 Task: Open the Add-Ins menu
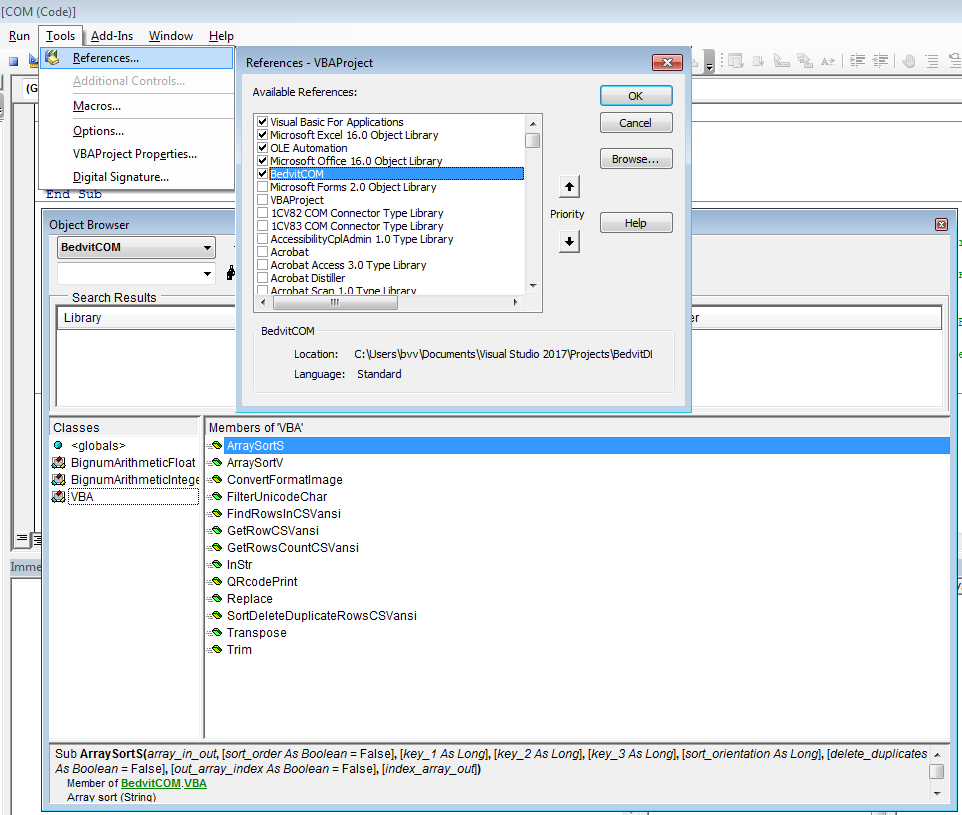pyautogui.click(x=110, y=36)
